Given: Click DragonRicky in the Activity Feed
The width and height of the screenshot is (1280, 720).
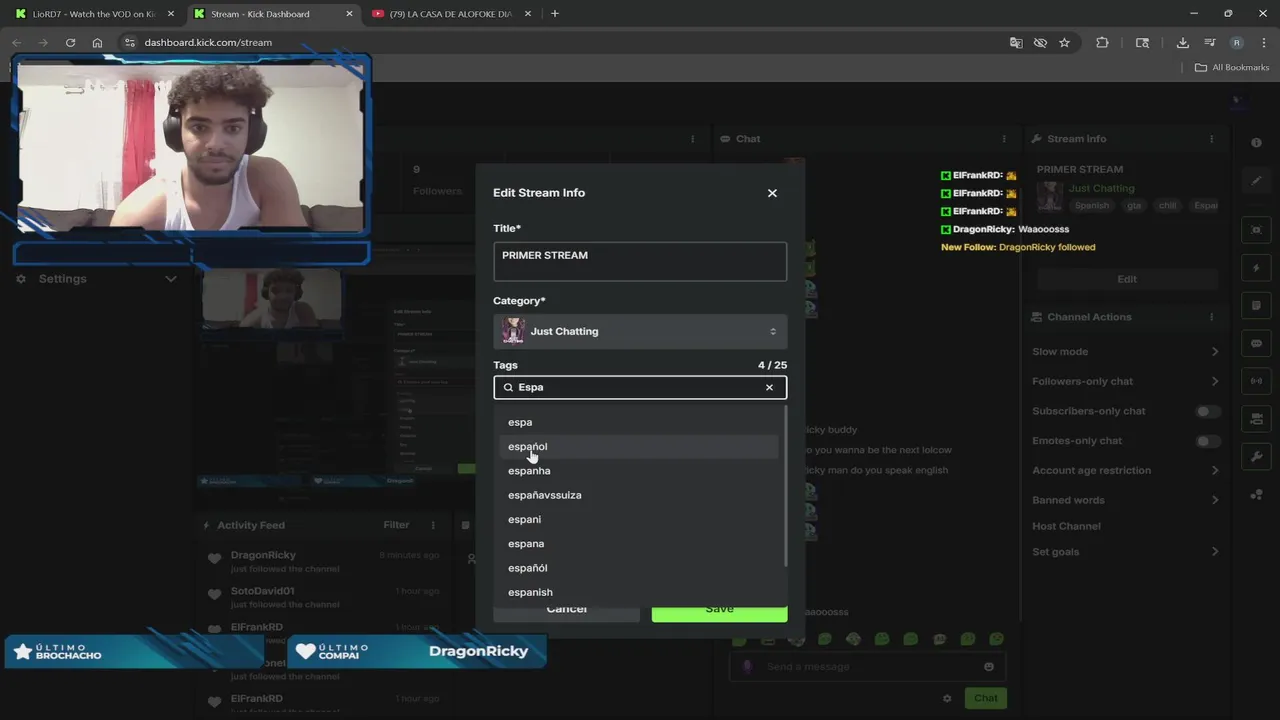Looking at the screenshot, I should [x=263, y=555].
